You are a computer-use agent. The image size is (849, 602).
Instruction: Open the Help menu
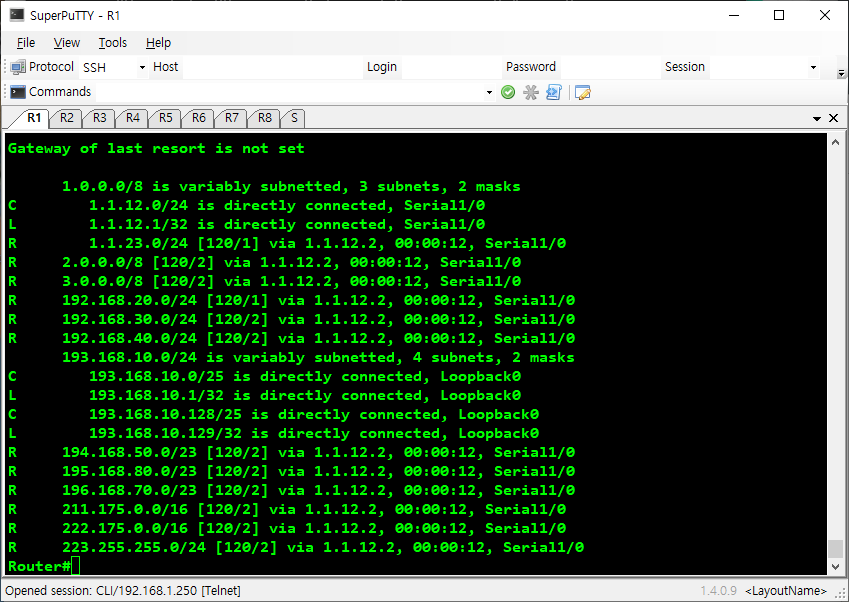click(158, 43)
